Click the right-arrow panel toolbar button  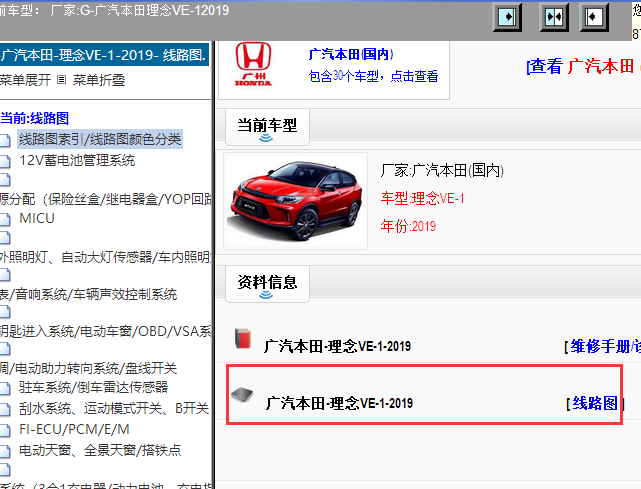coord(507,17)
